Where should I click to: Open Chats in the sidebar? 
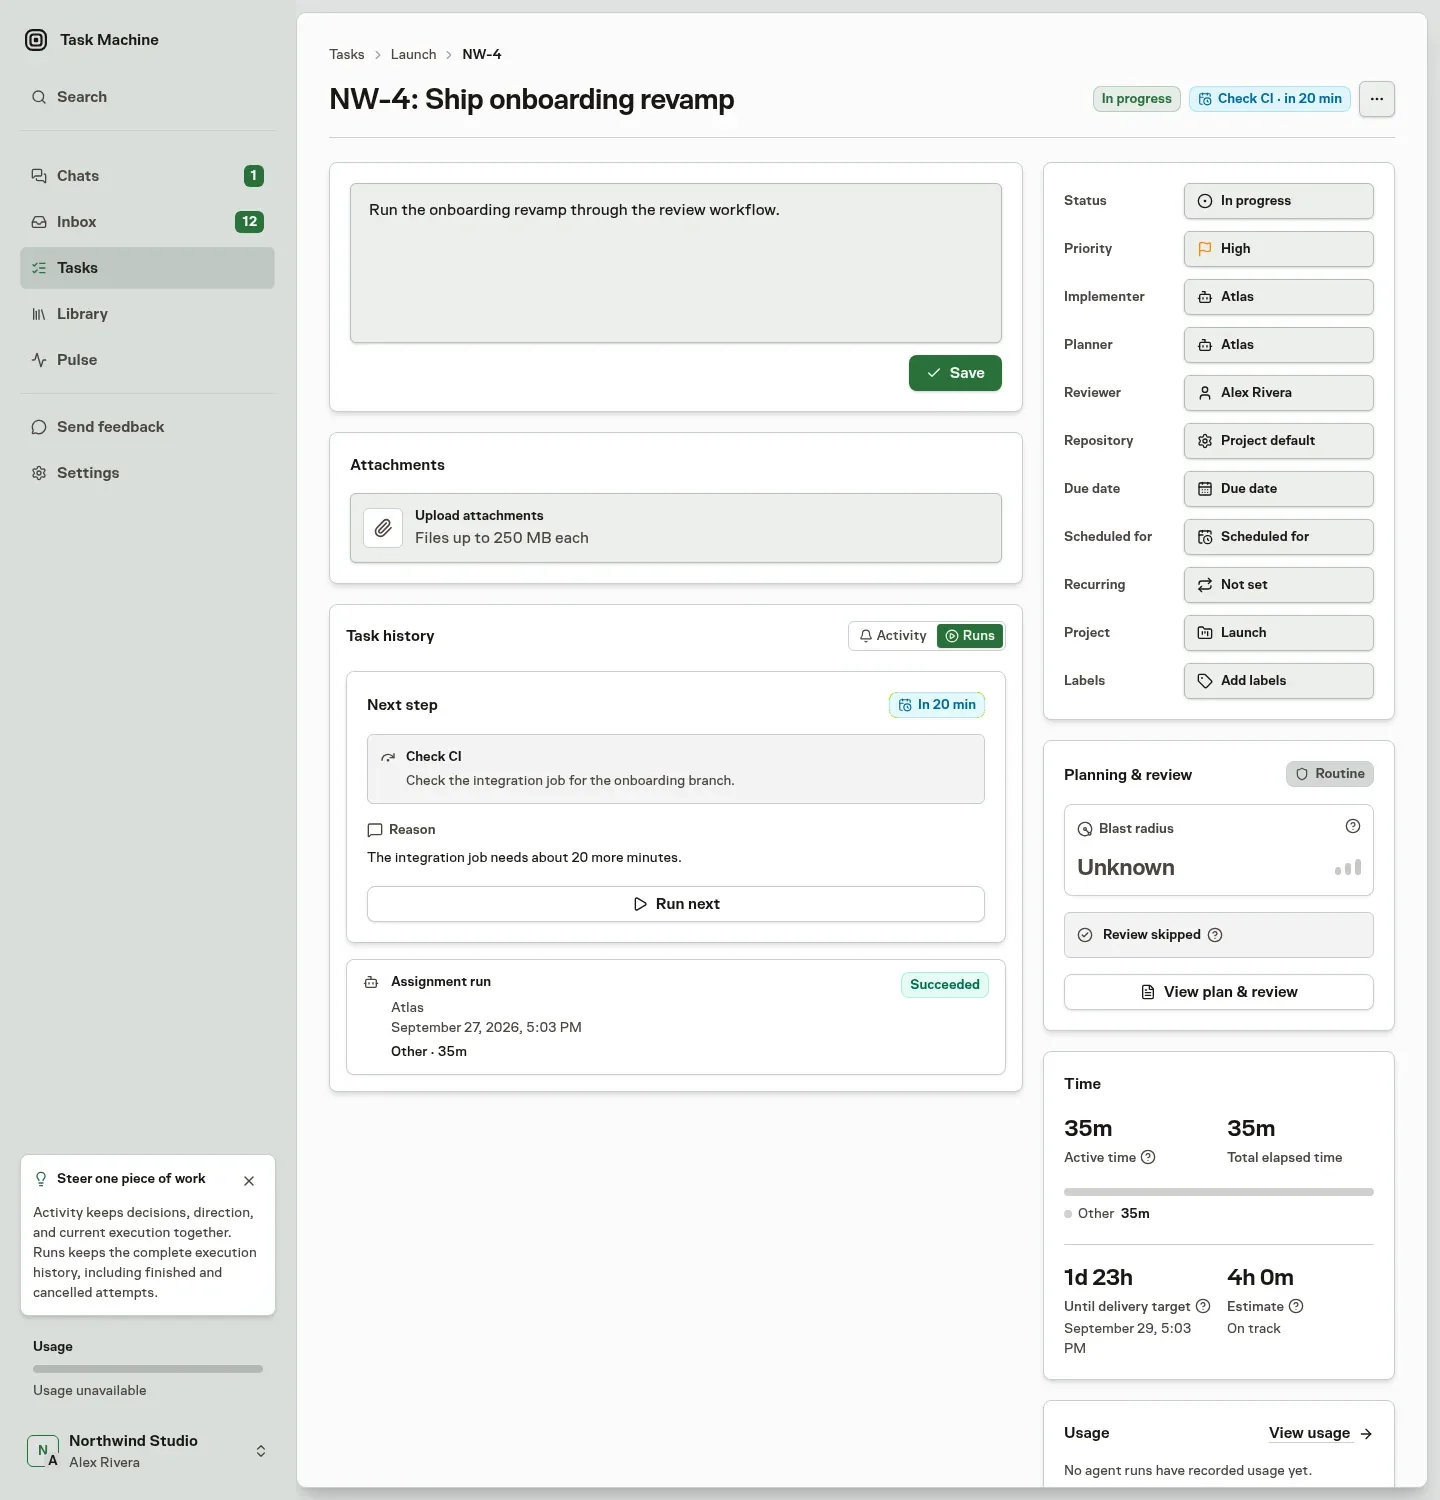[147, 176]
